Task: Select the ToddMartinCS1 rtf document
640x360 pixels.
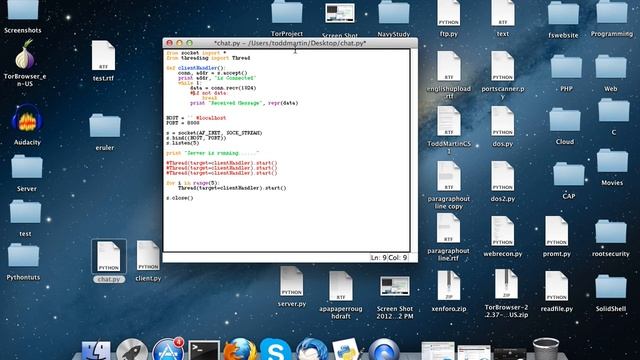Action: click(449, 121)
